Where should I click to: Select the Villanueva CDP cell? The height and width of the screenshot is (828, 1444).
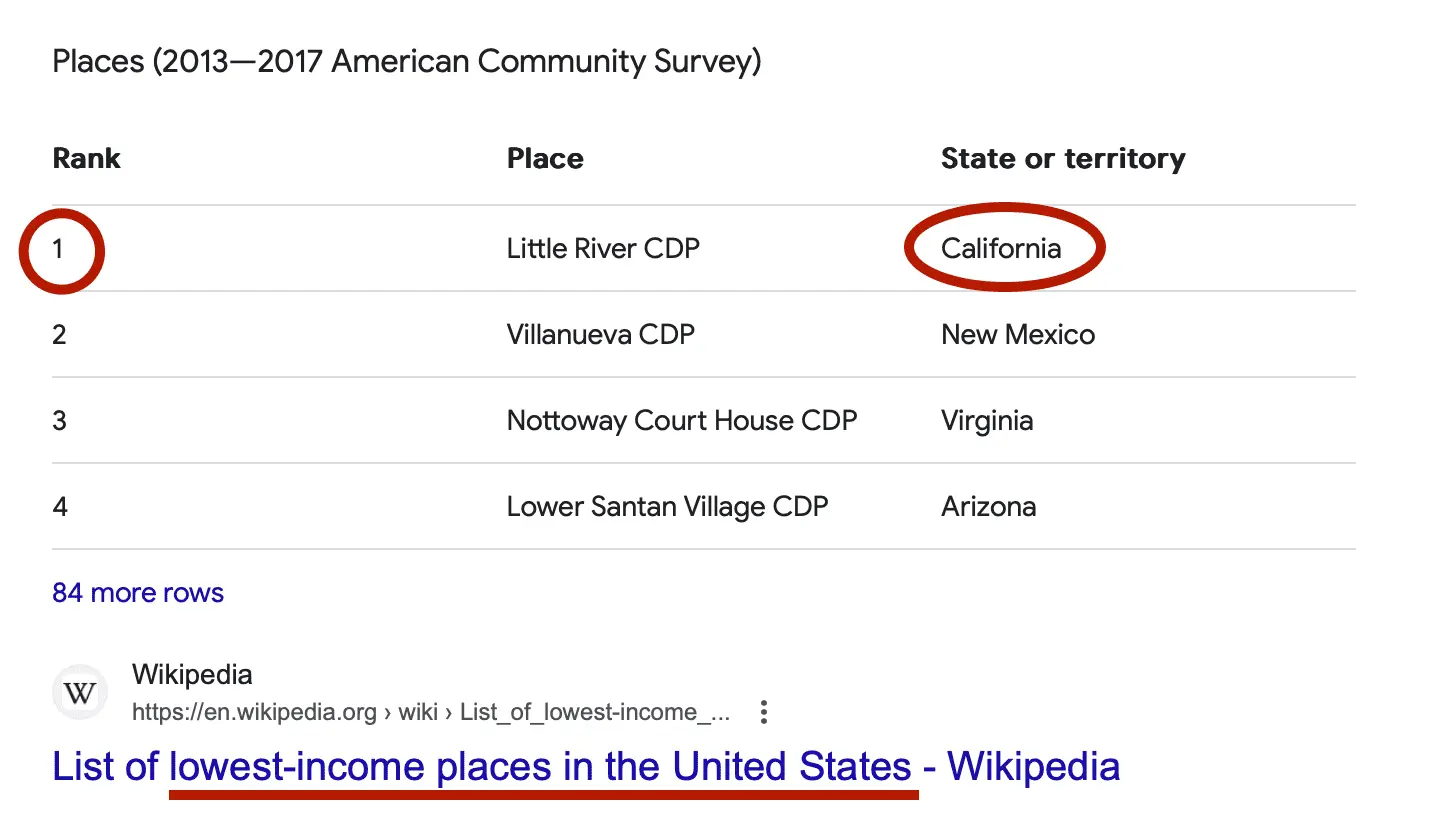[600, 334]
